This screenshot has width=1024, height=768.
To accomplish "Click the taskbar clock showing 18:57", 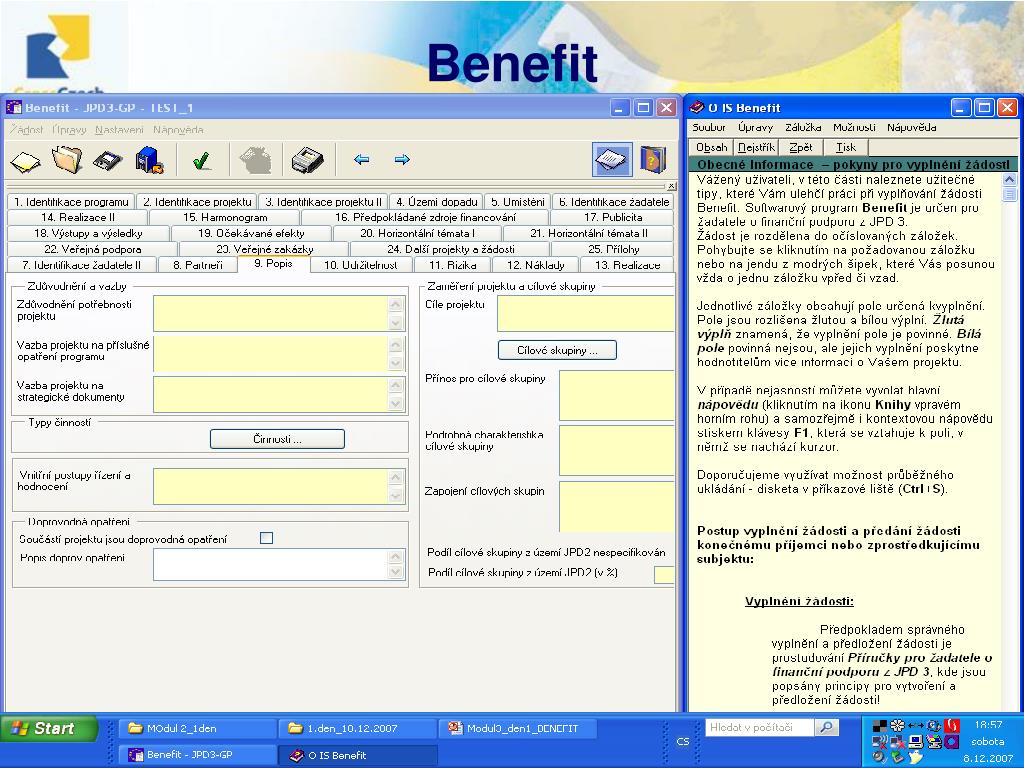I will coord(988,724).
